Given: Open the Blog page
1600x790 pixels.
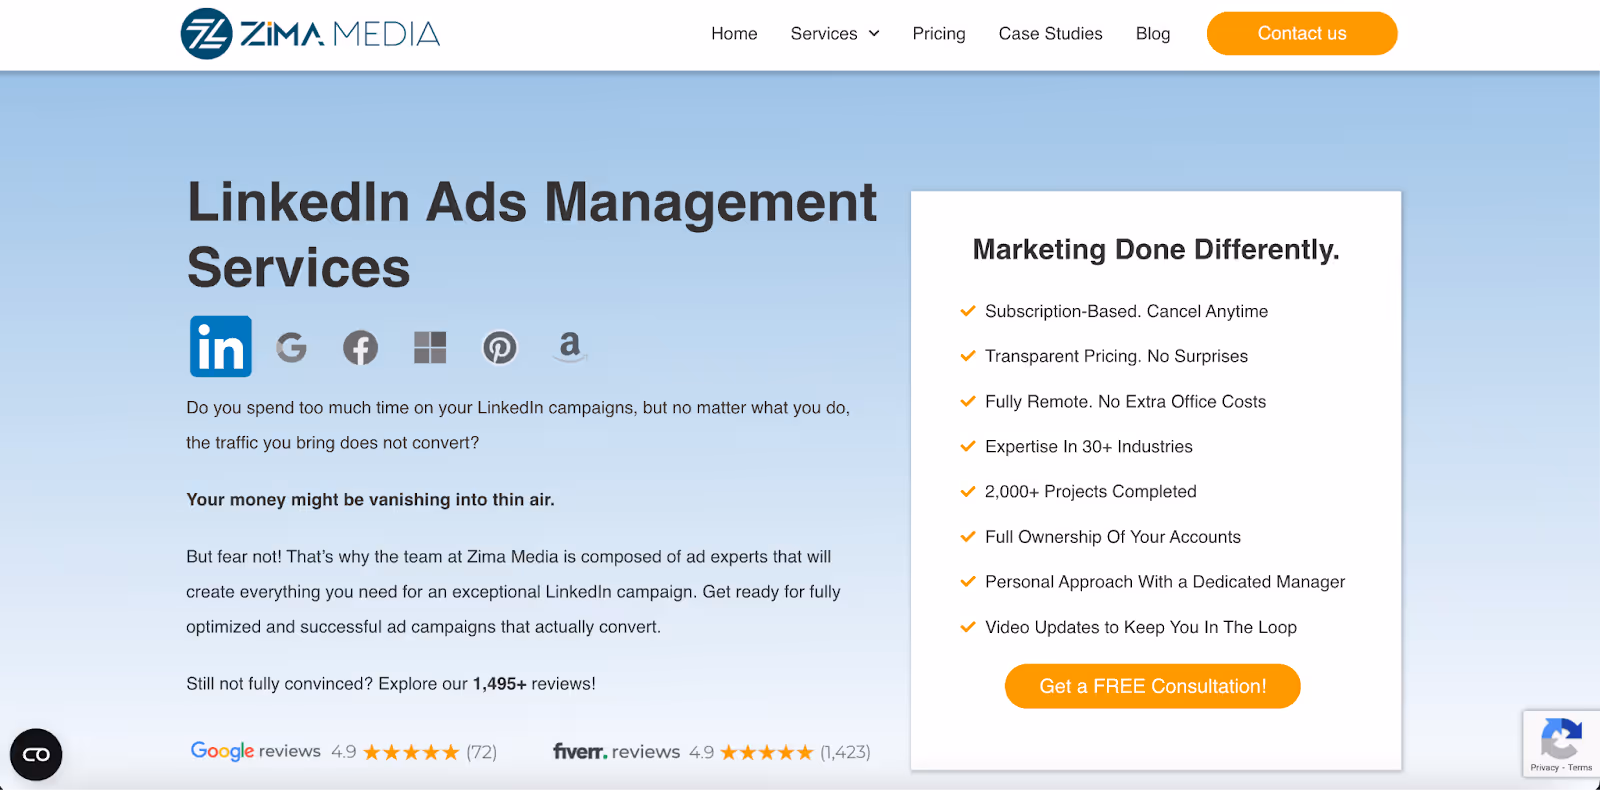Looking at the screenshot, I should [x=1153, y=34].
